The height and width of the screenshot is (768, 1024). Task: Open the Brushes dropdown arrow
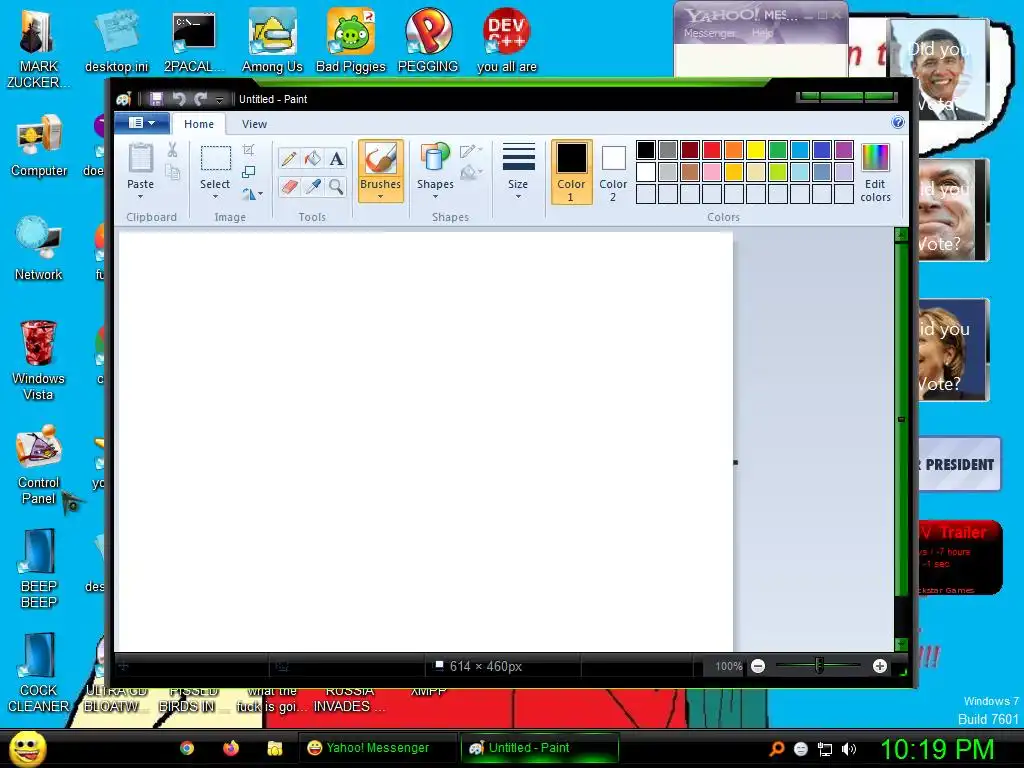tap(380, 197)
